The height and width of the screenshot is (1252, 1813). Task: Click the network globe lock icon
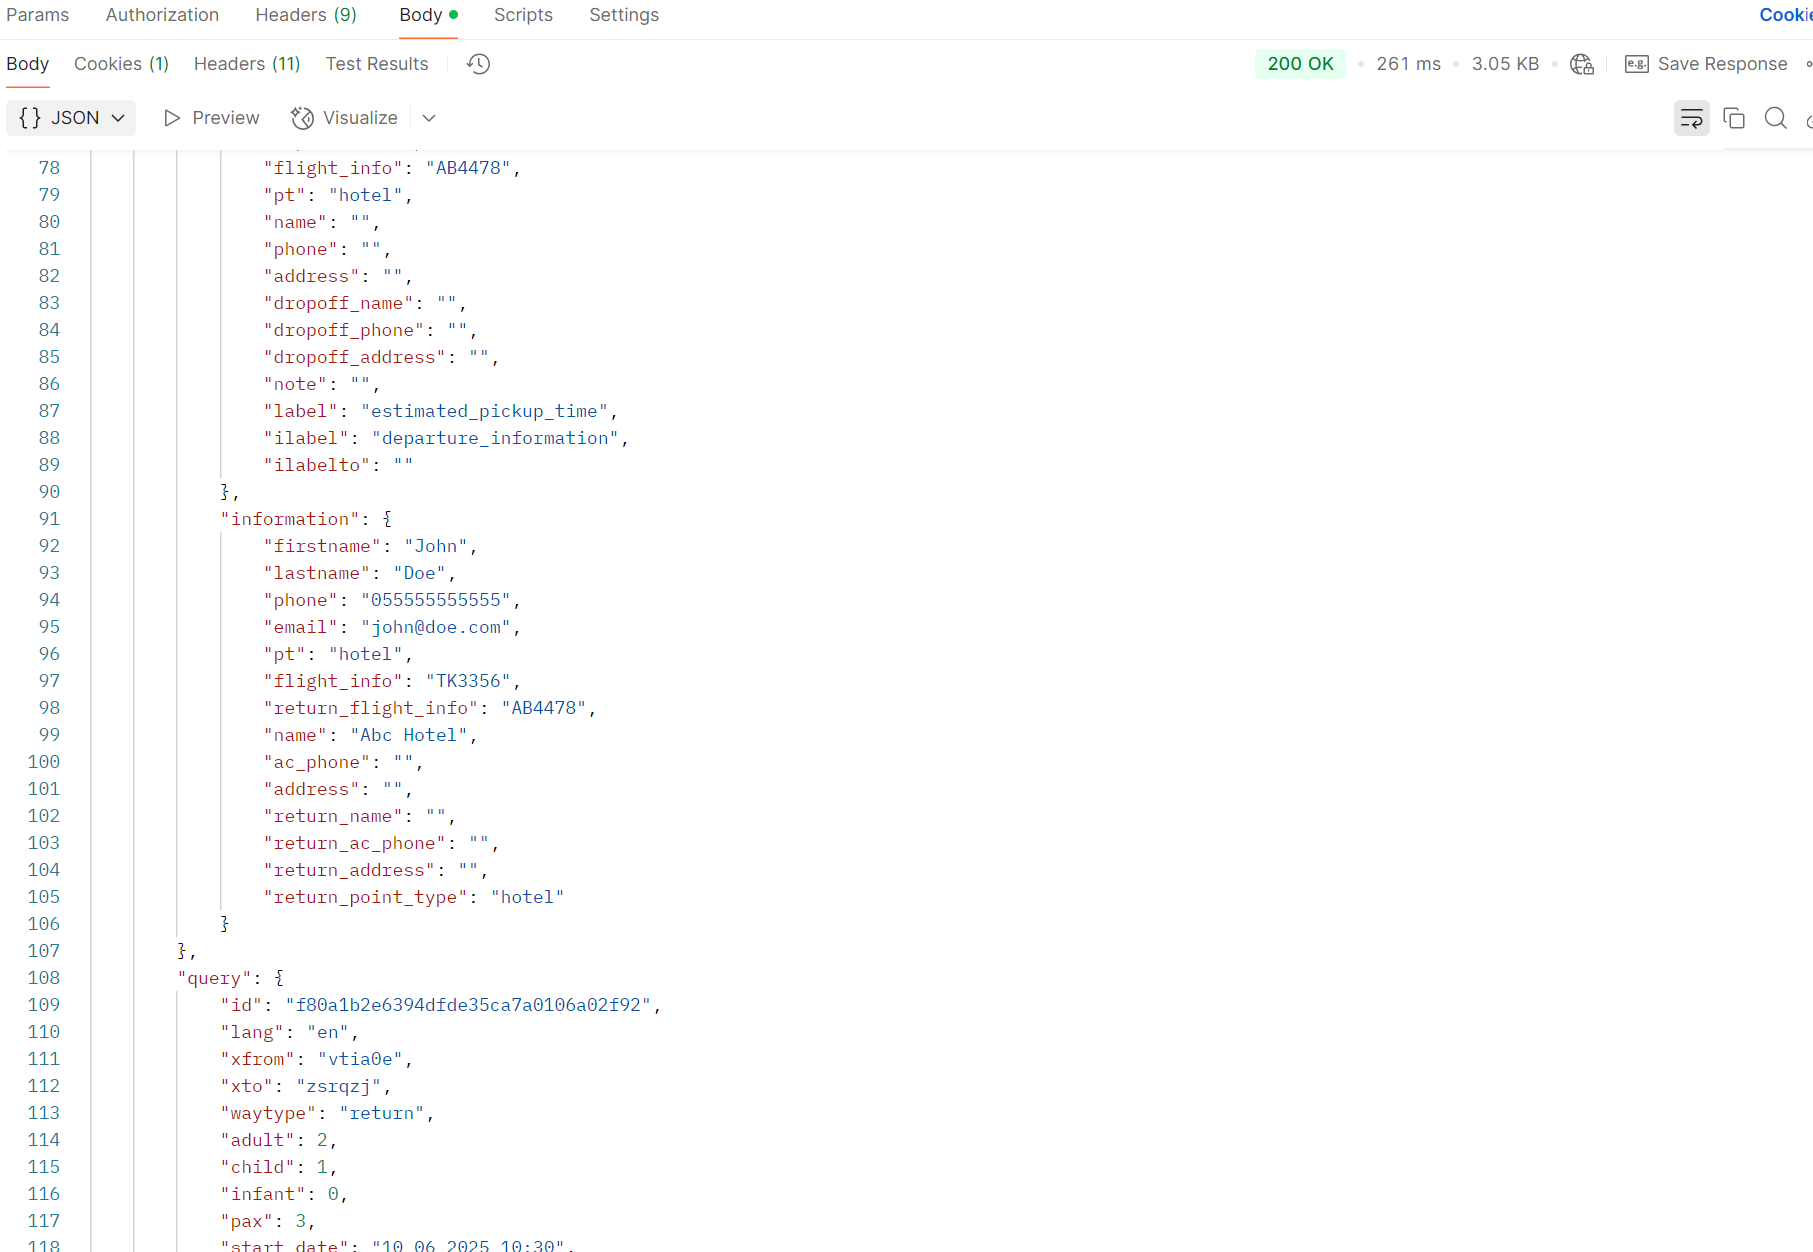pyautogui.click(x=1582, y=64)
